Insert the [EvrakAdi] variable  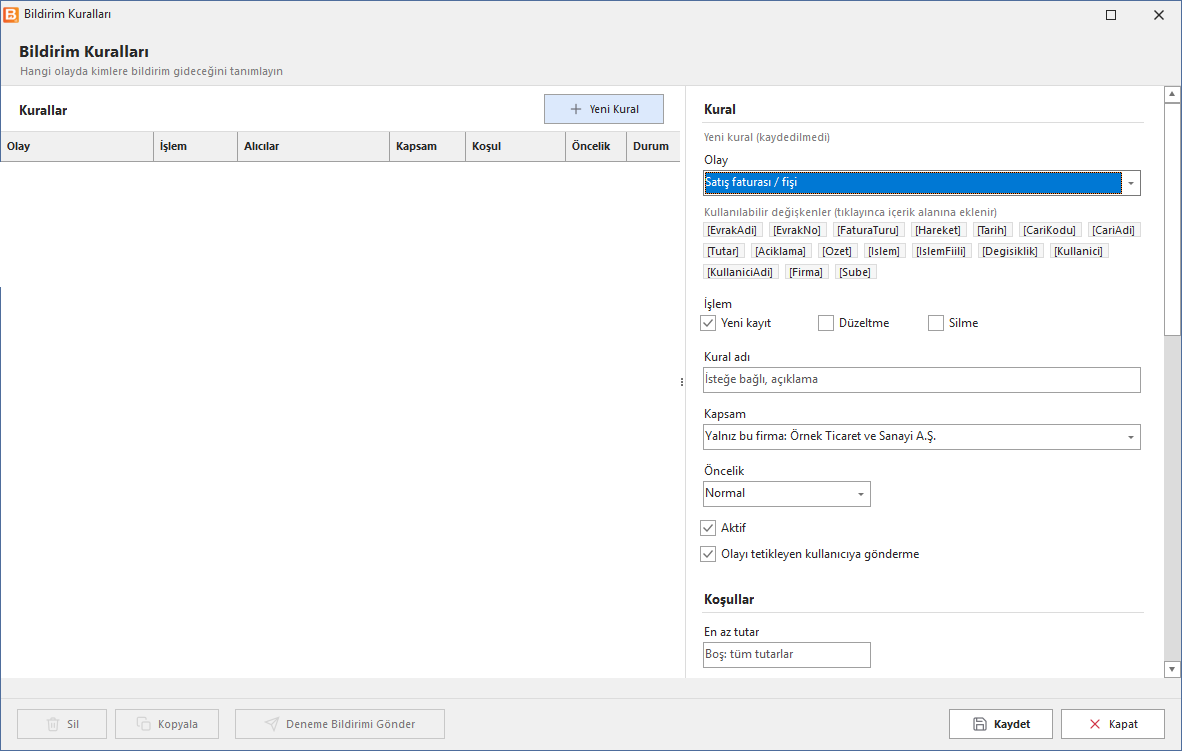[x=732, y=230]
